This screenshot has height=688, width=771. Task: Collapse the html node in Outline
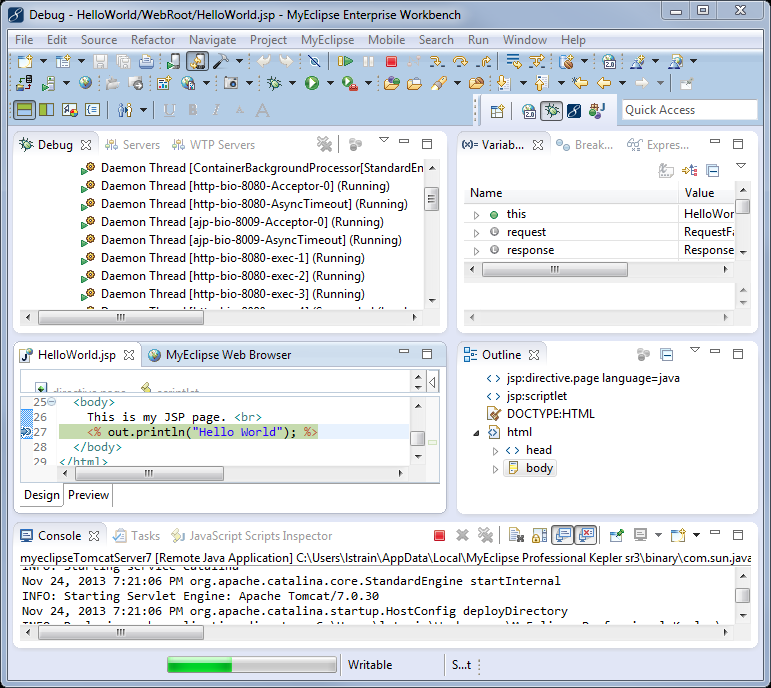pyautogui.click(x=478, y=432)
